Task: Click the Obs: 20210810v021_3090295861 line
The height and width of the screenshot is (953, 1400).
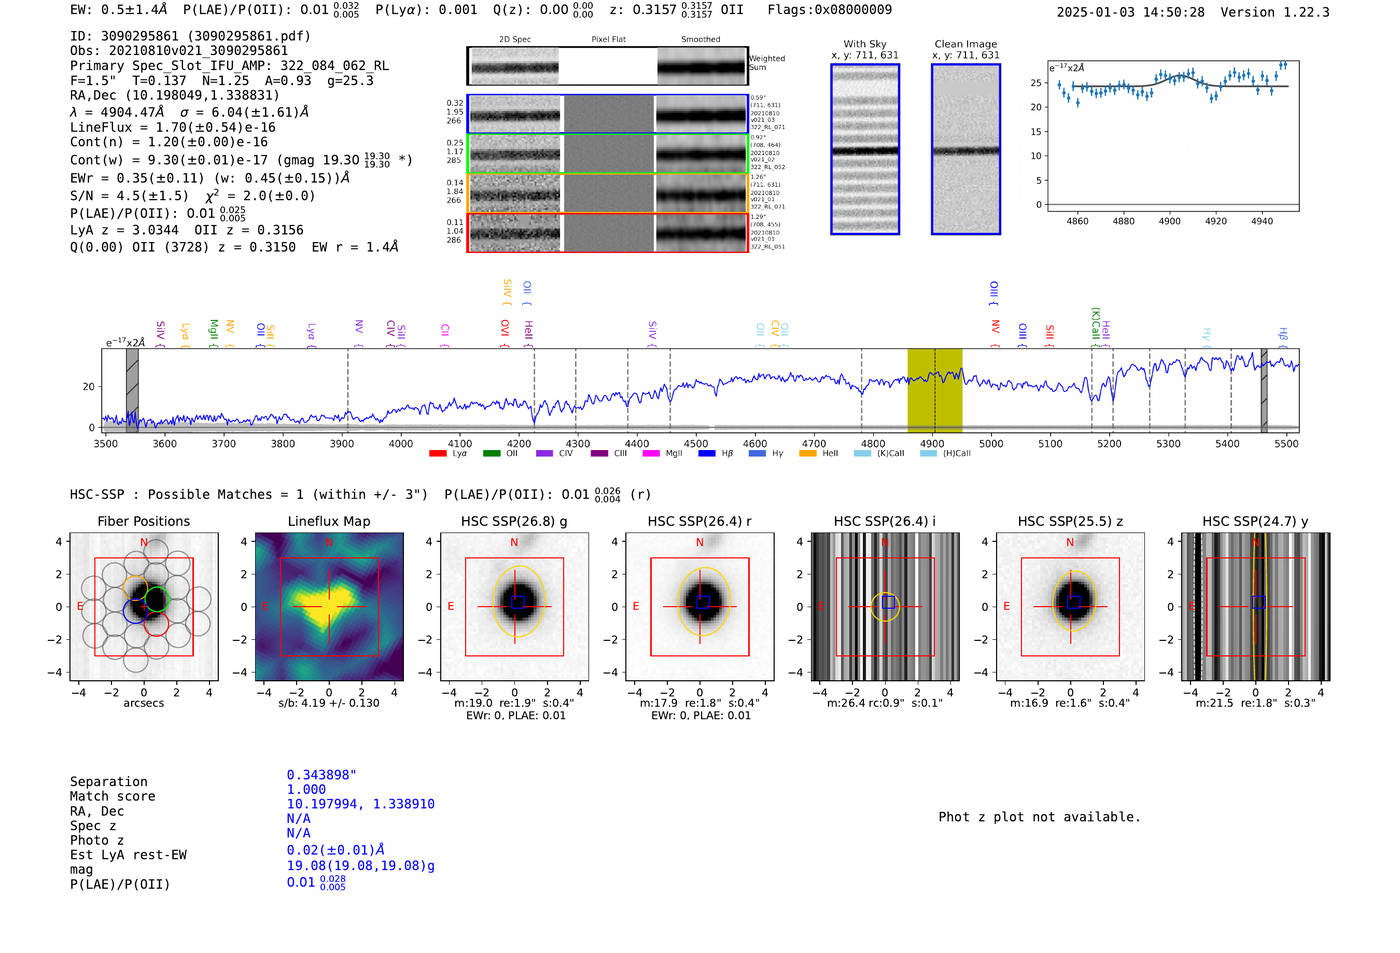Action: (x=179, y=51)
